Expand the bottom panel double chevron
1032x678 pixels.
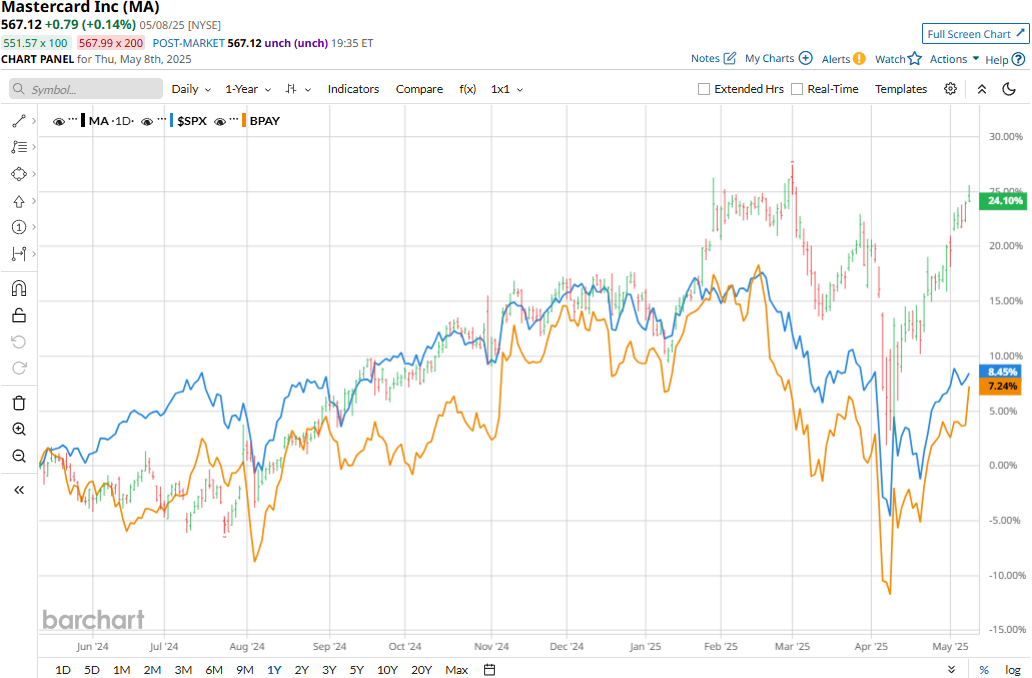(x=952, y=669)
